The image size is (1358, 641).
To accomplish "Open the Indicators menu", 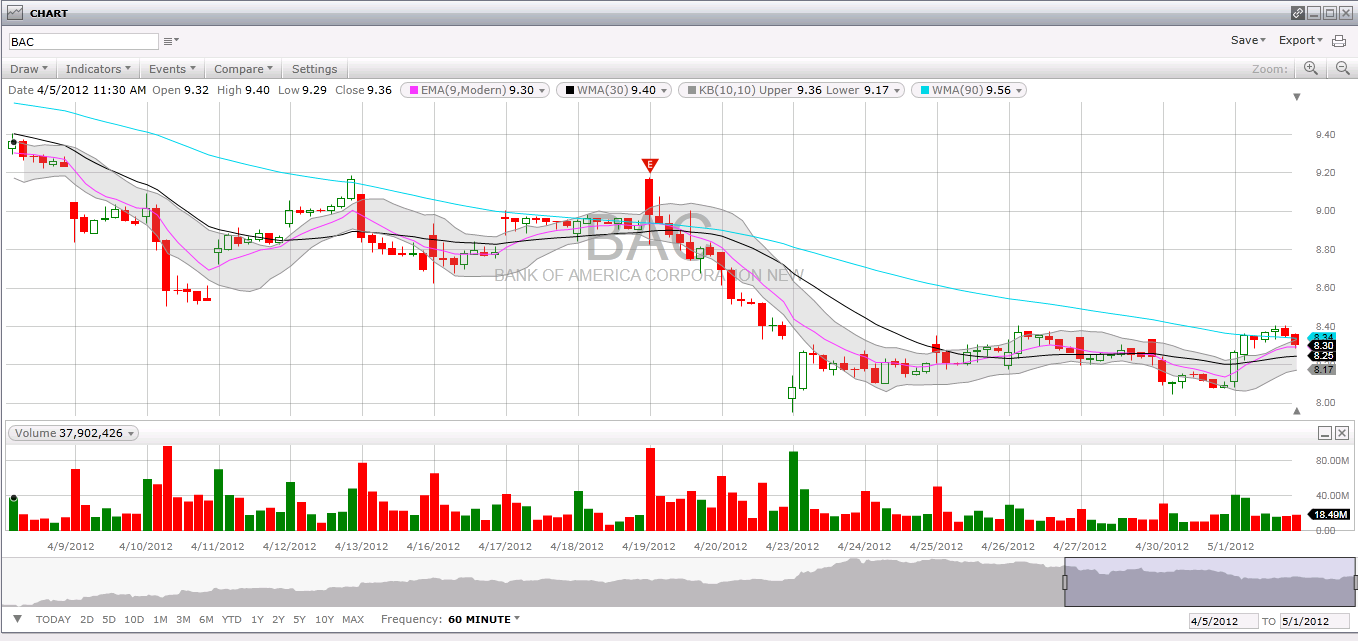I will click(98, 69).
